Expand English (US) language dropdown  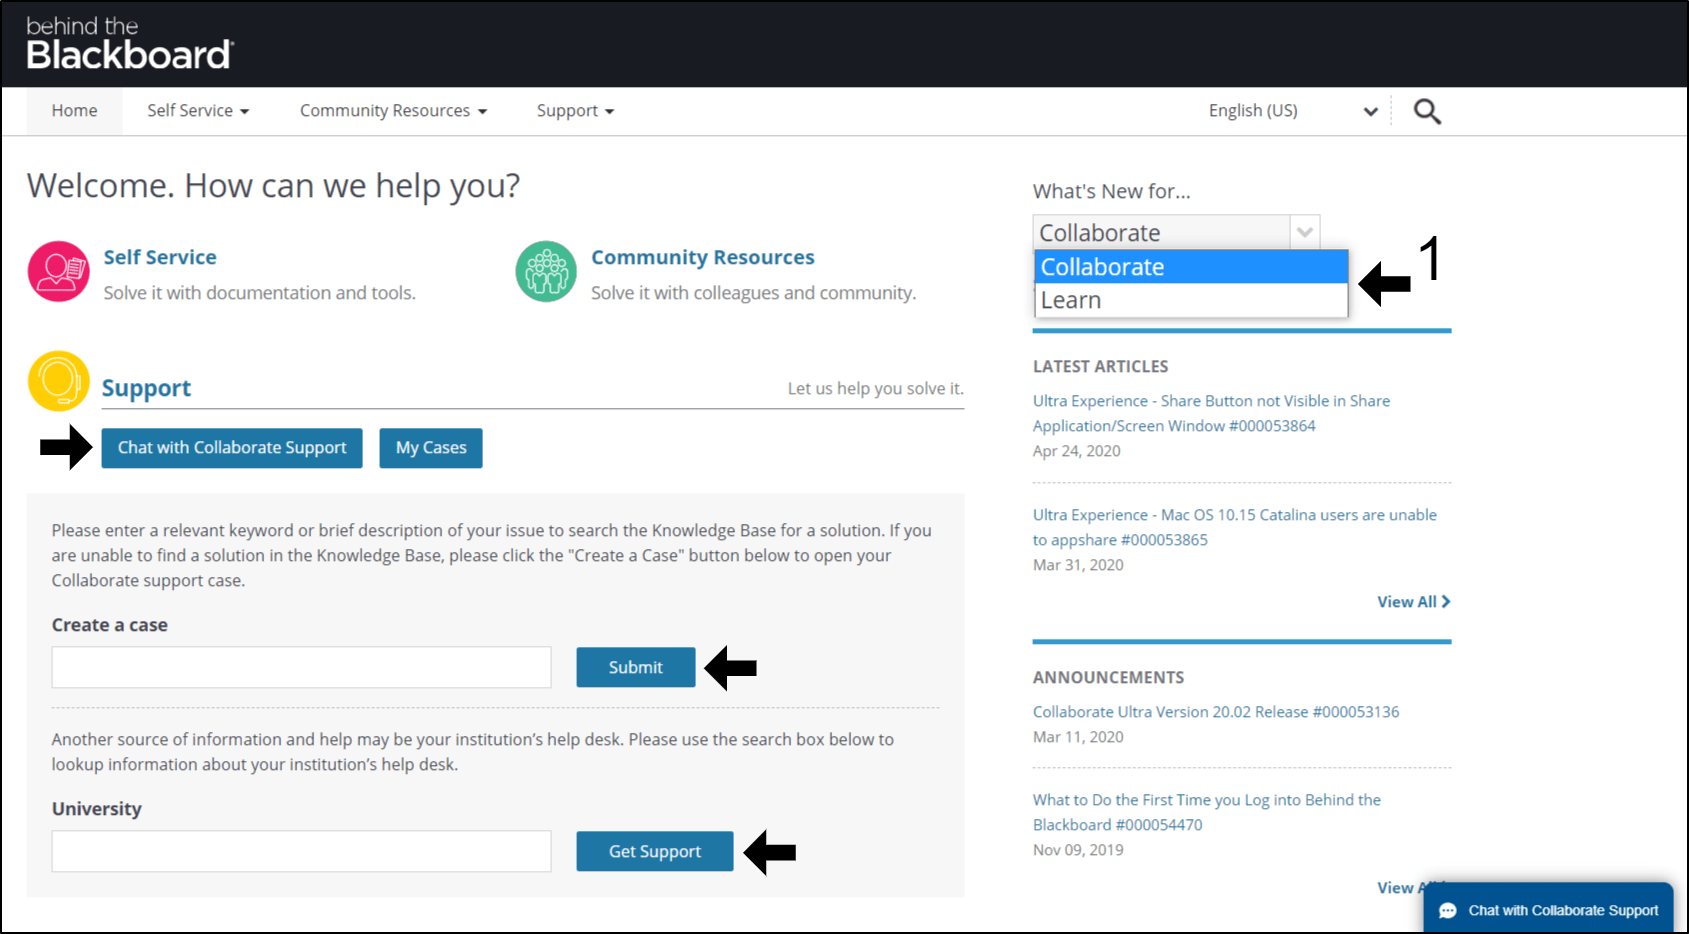tap(1293, 111)
